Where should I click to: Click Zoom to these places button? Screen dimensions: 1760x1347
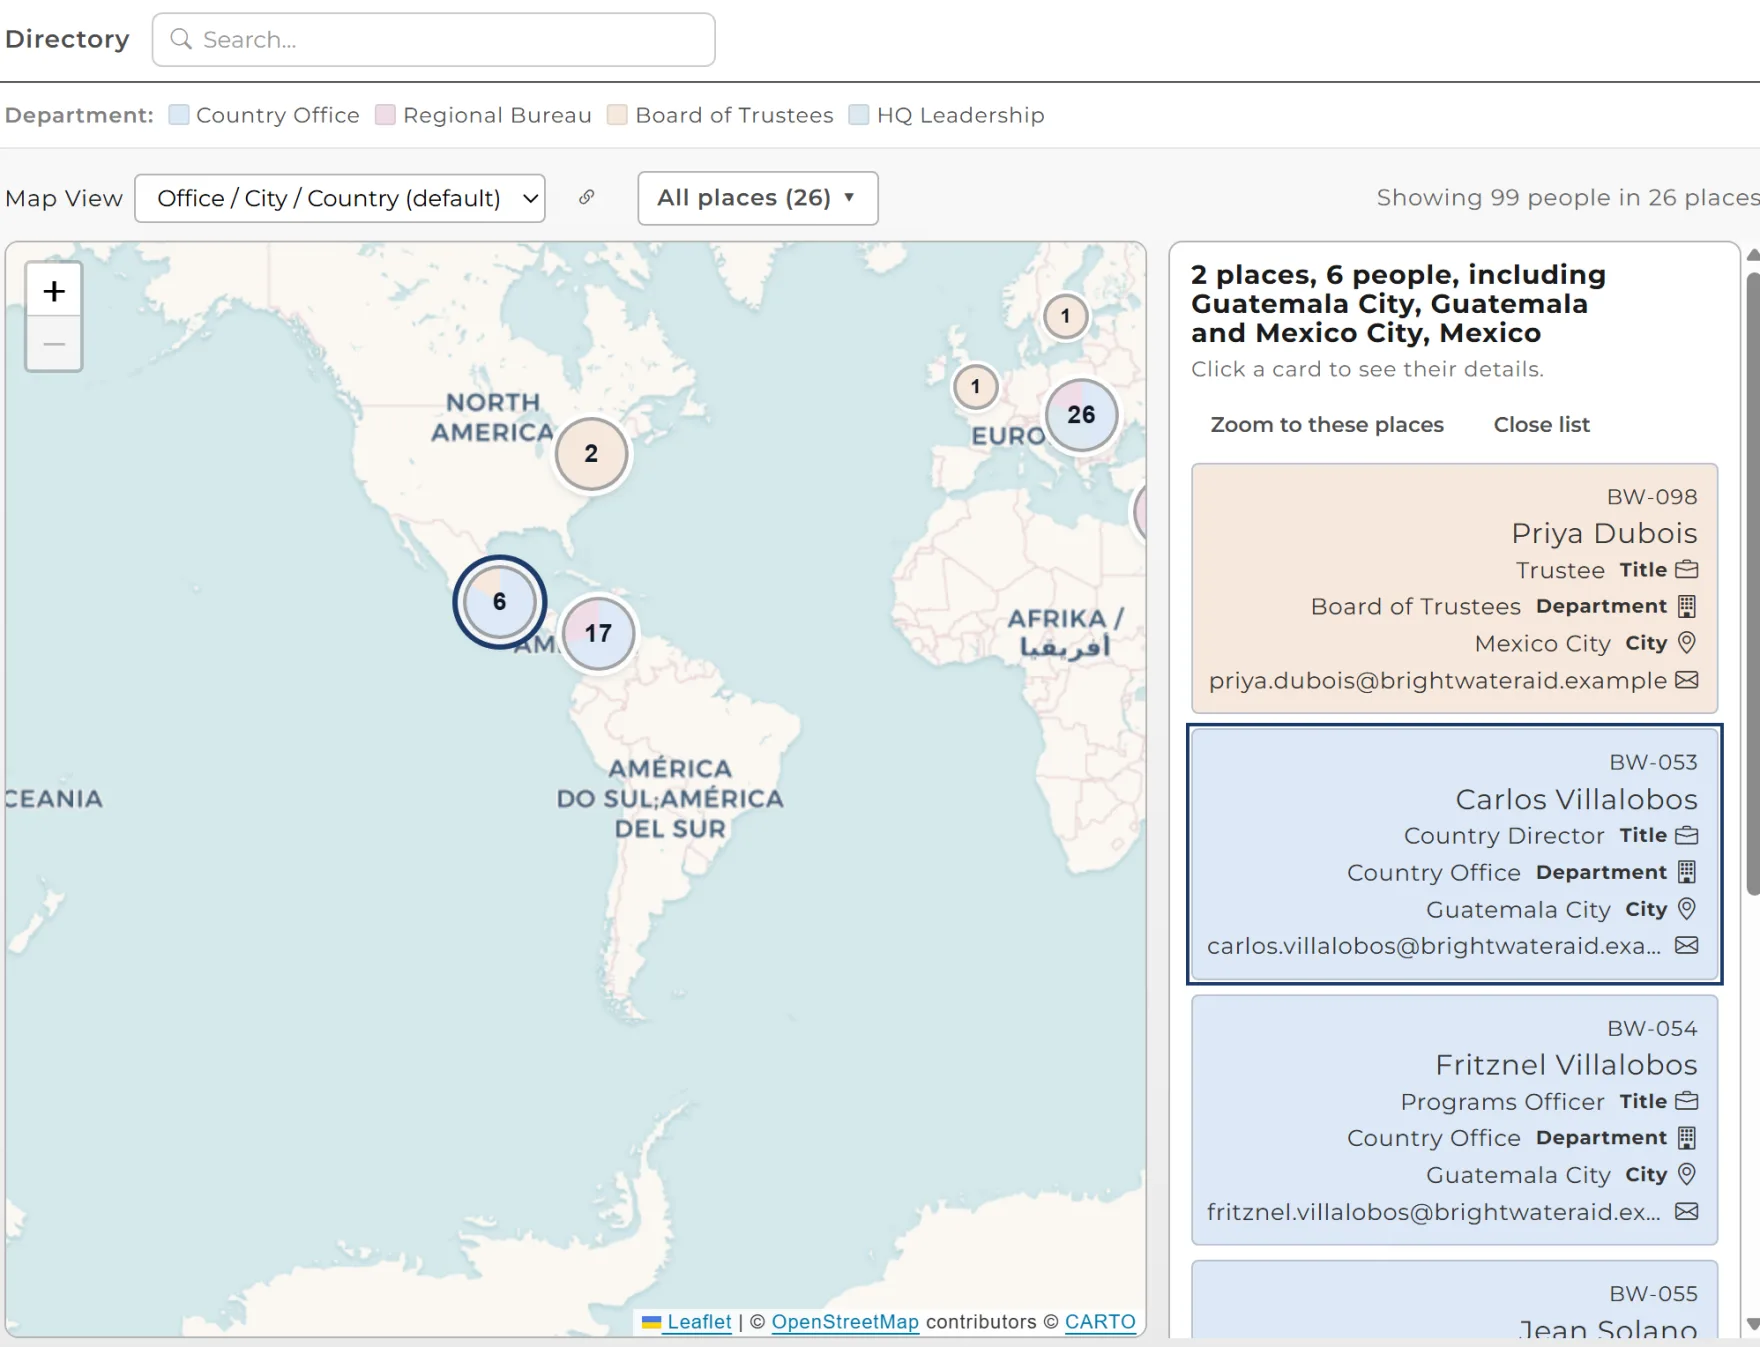[1327, 425]
